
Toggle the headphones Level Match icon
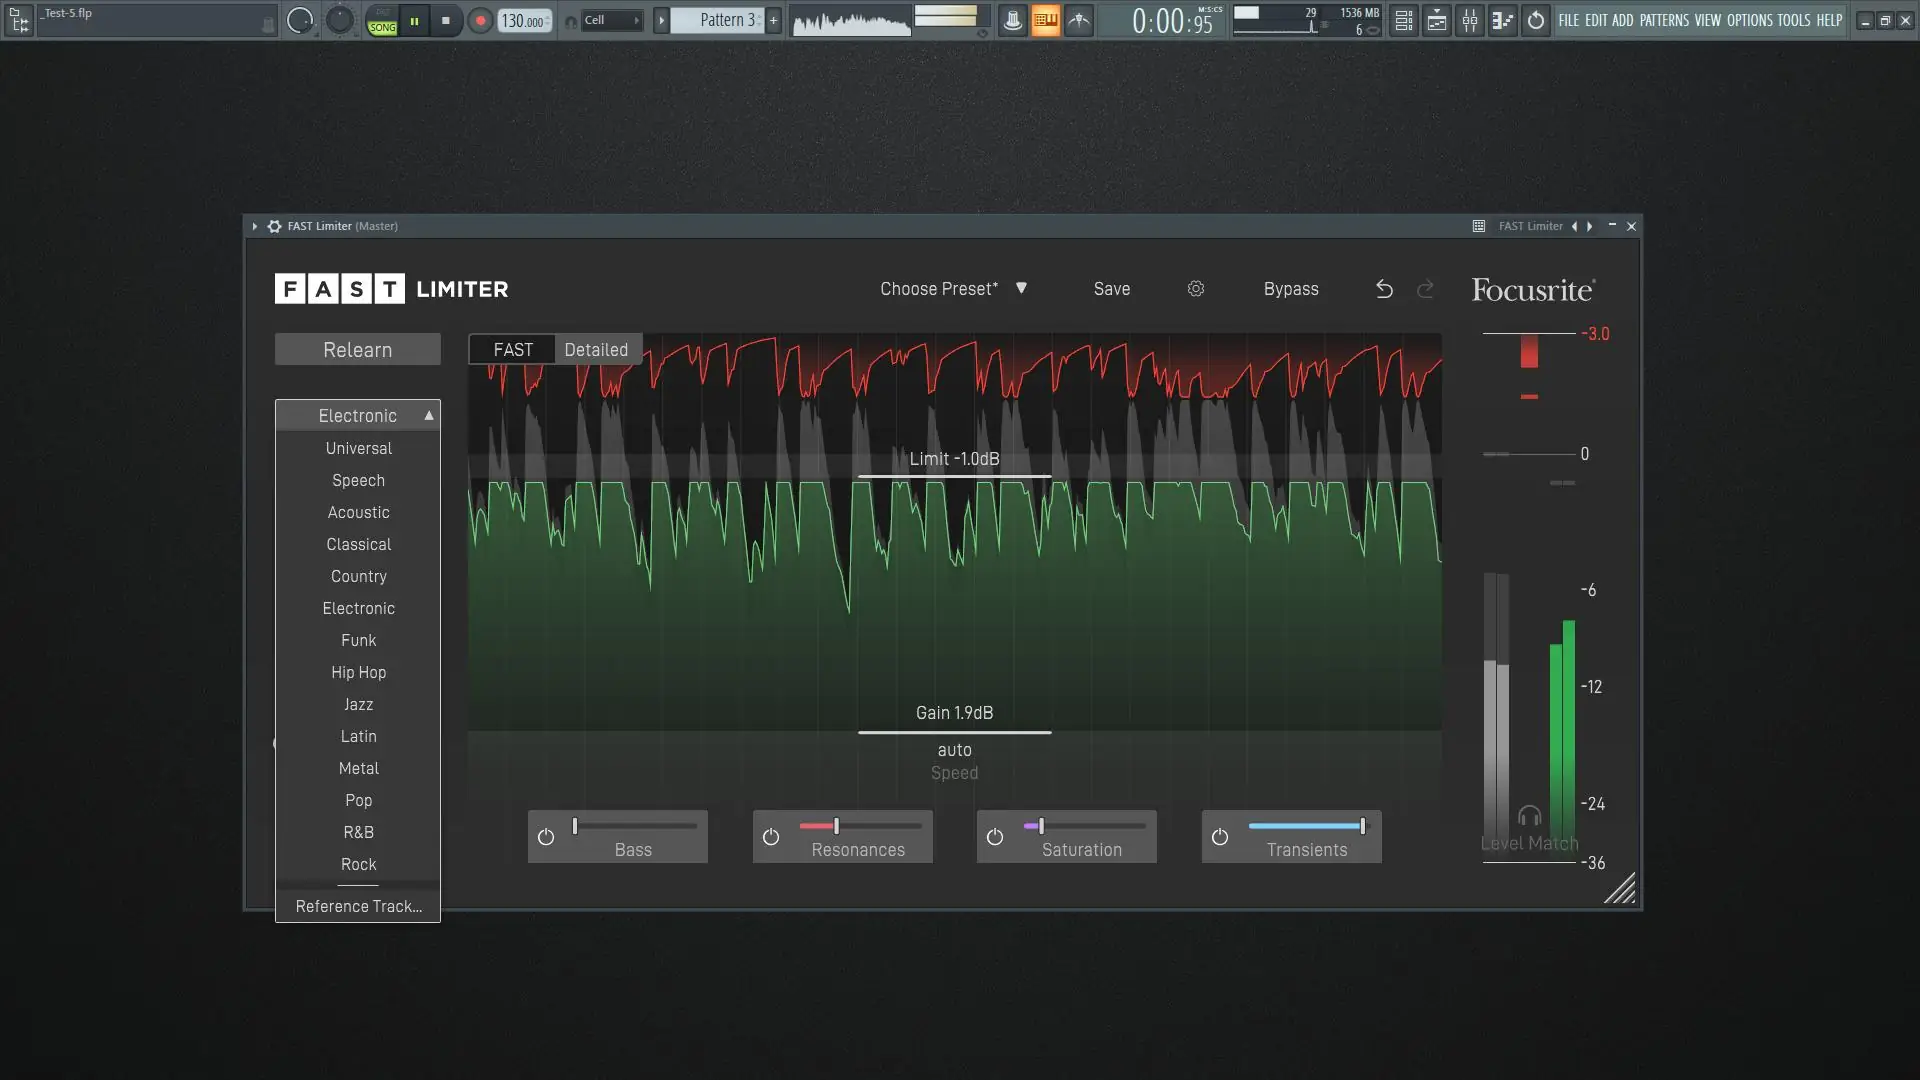1529,816
